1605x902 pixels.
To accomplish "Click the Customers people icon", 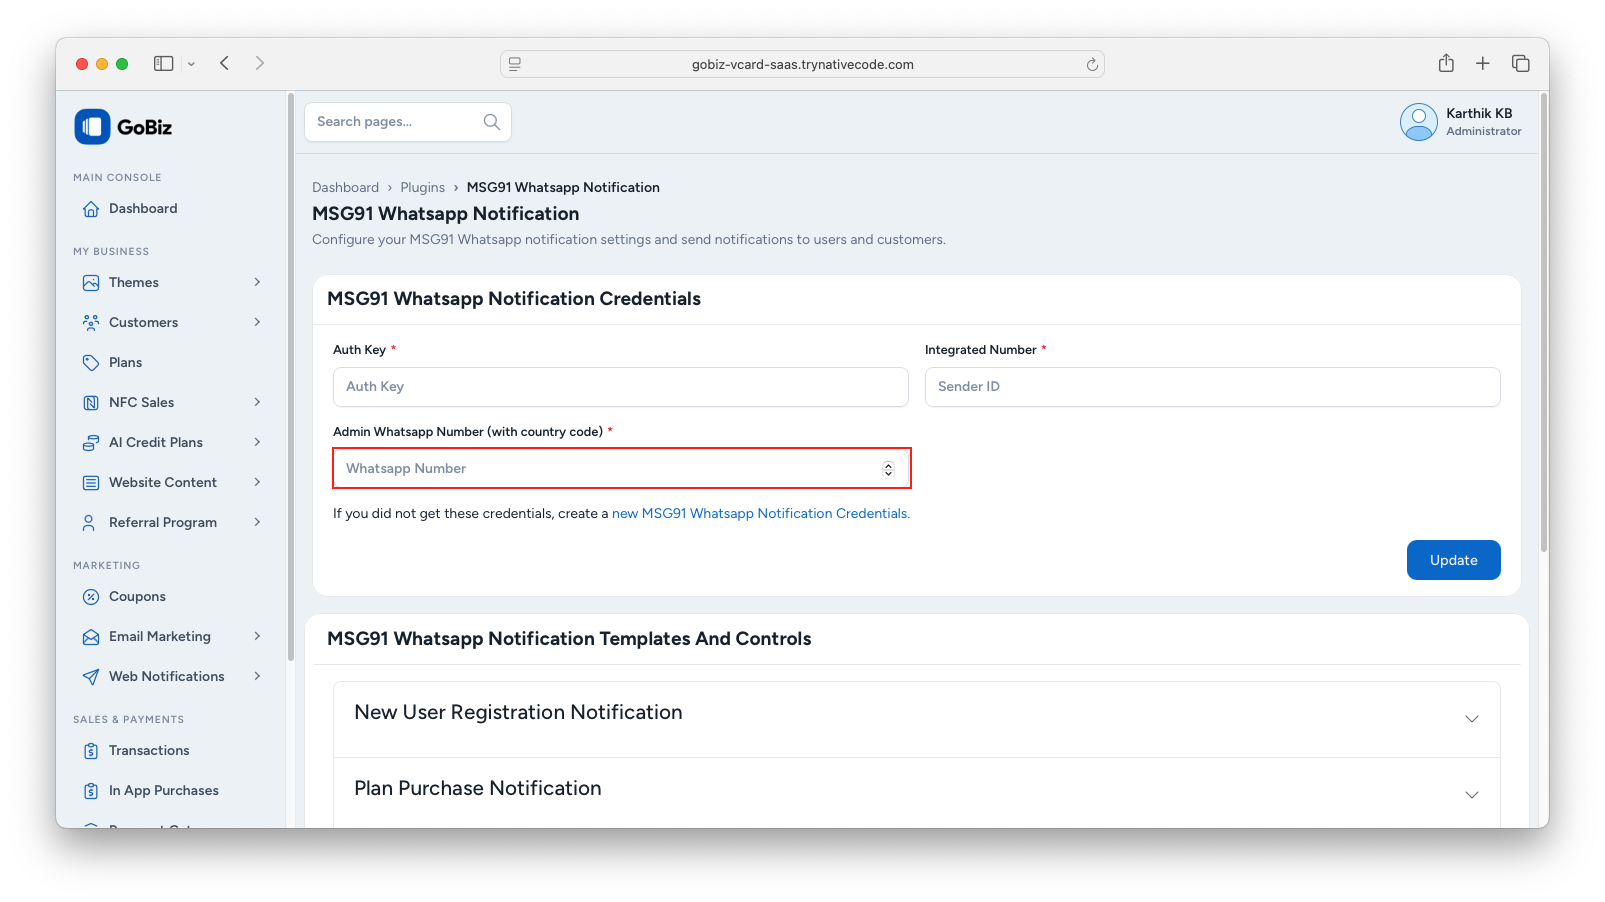I will (91, 323).
